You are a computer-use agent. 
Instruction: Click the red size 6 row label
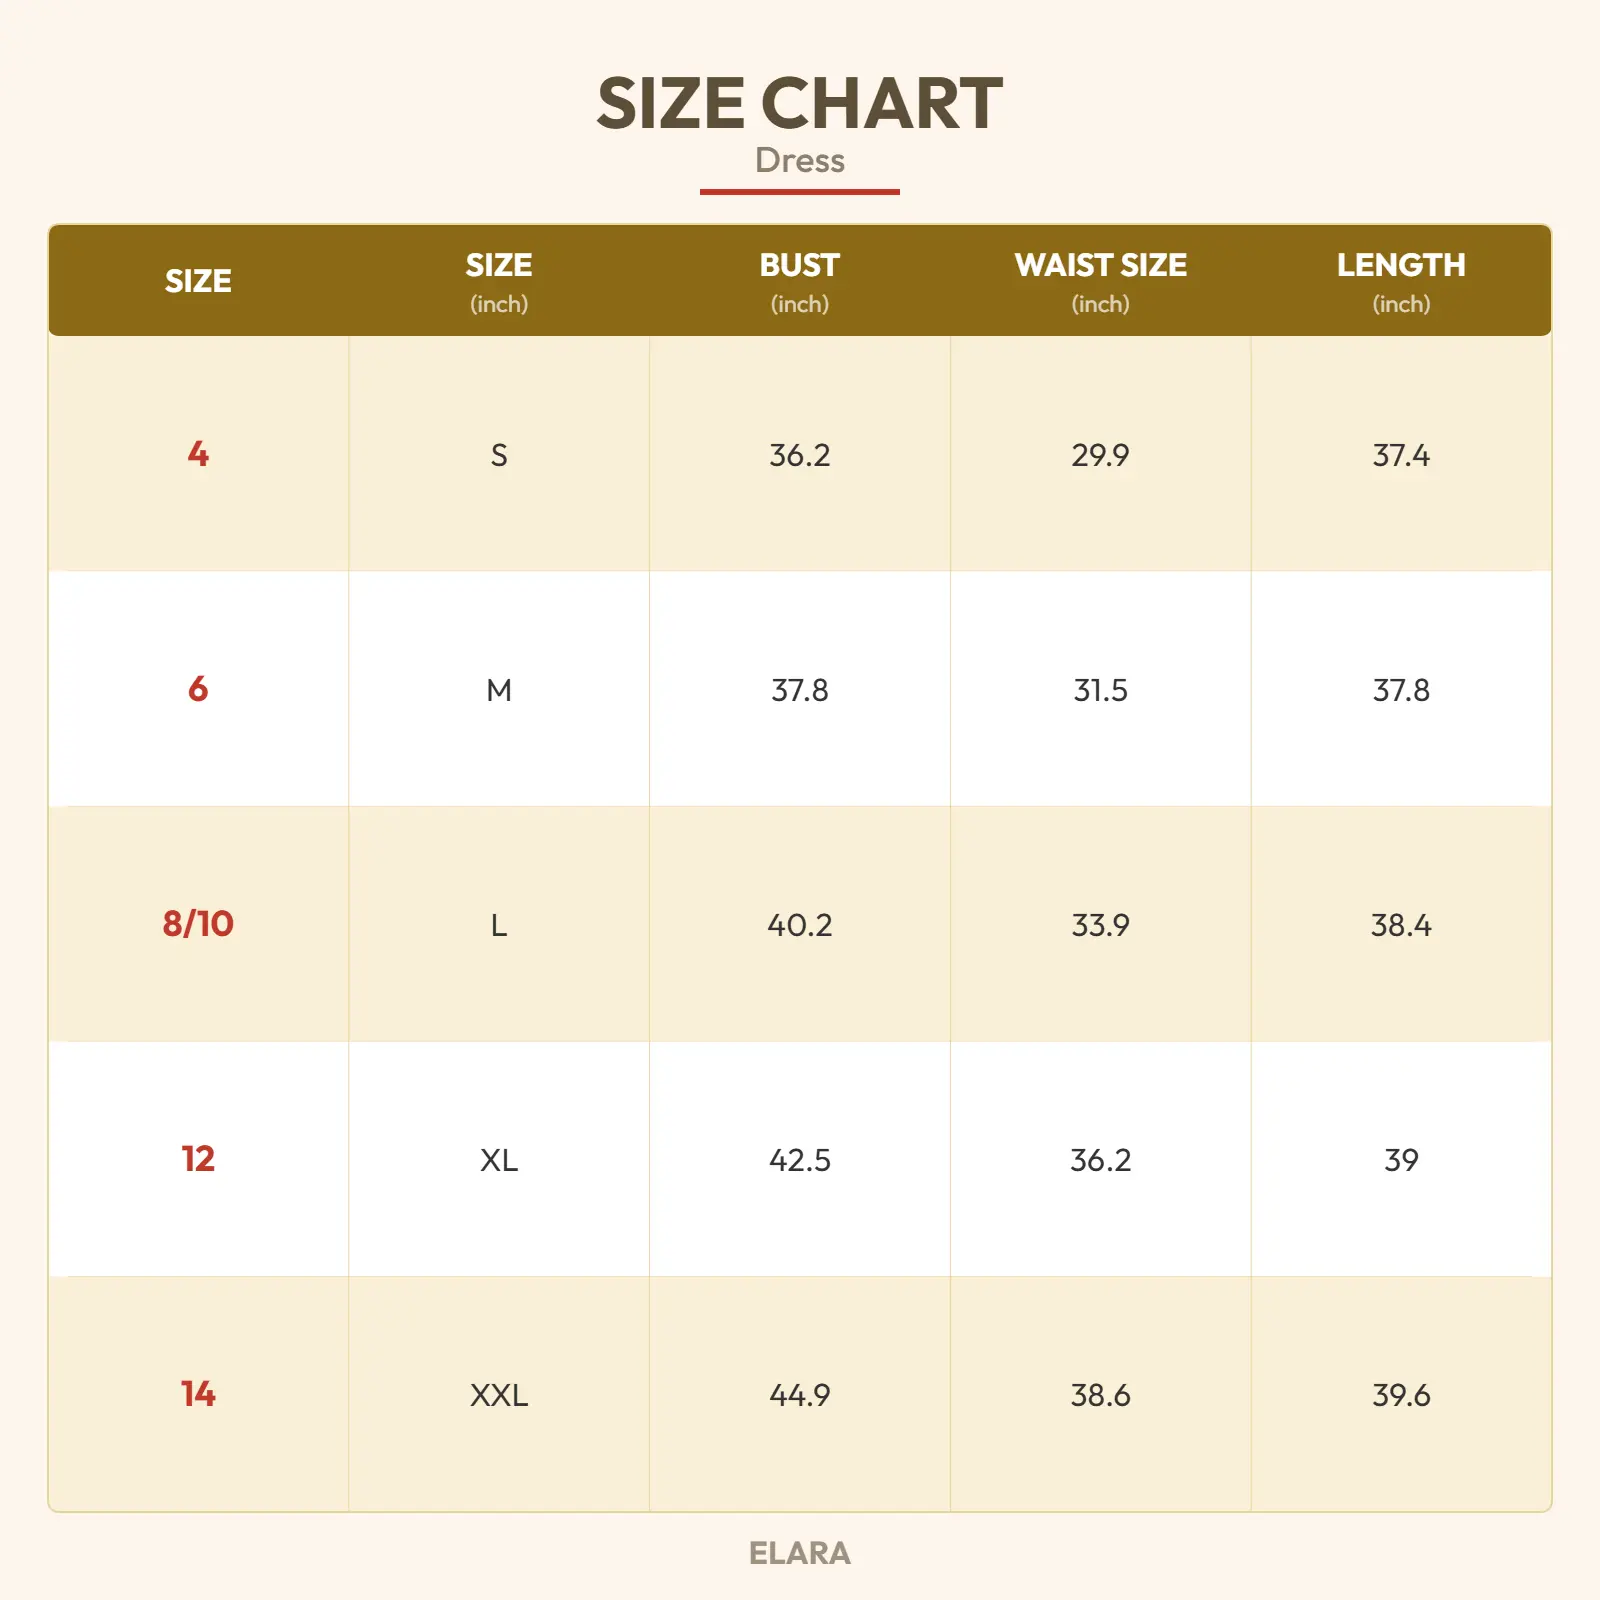[198, 689]
